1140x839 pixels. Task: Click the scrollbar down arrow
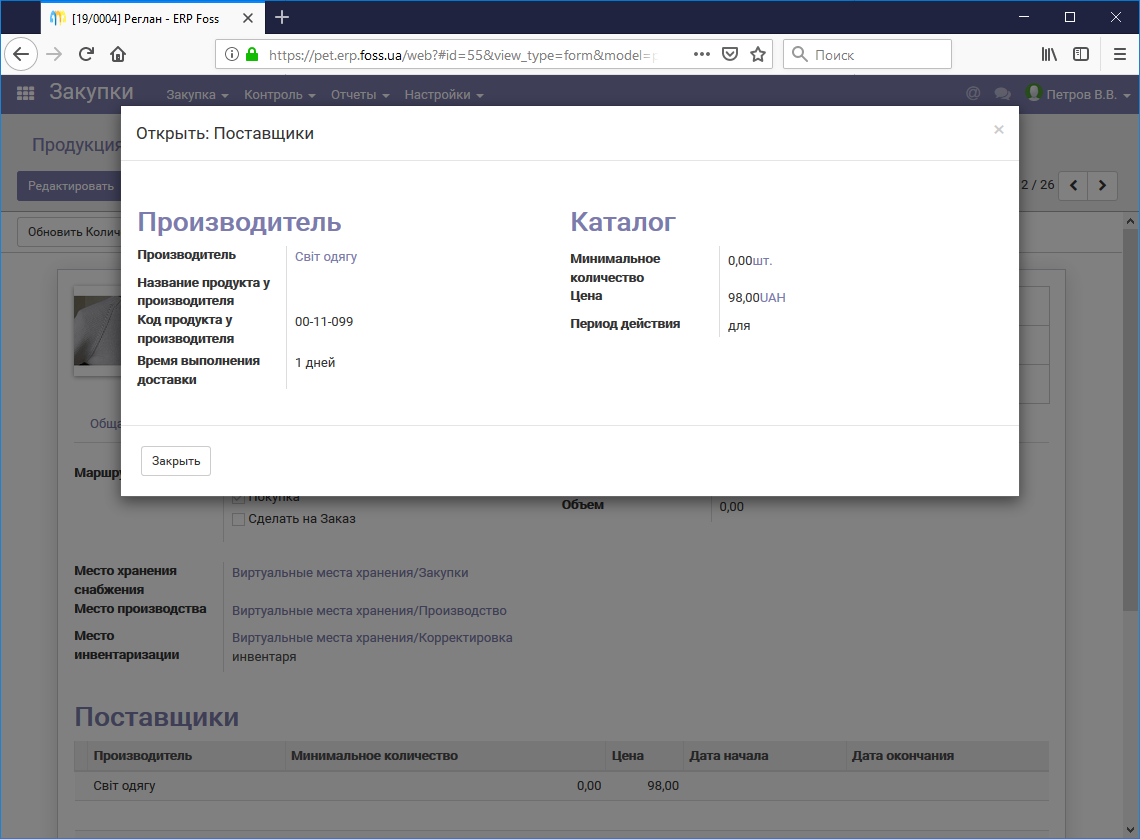click(1130, 830)
